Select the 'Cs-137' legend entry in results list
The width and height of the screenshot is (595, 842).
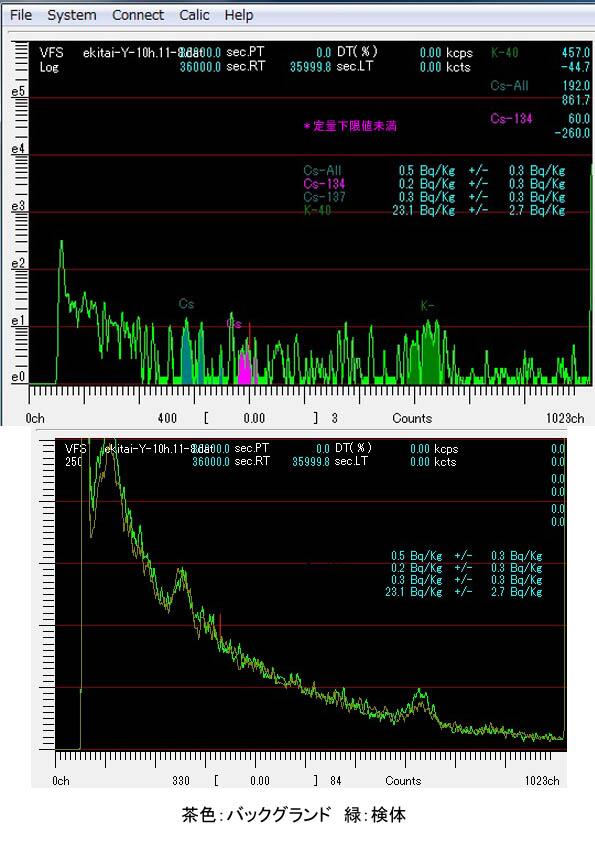pyautogui.click(x=324, y=197)
